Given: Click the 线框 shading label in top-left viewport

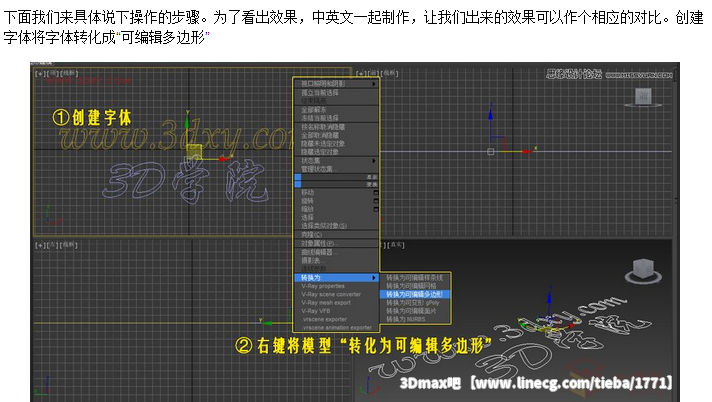Looking at the screenshot, I should pos(69,74).
